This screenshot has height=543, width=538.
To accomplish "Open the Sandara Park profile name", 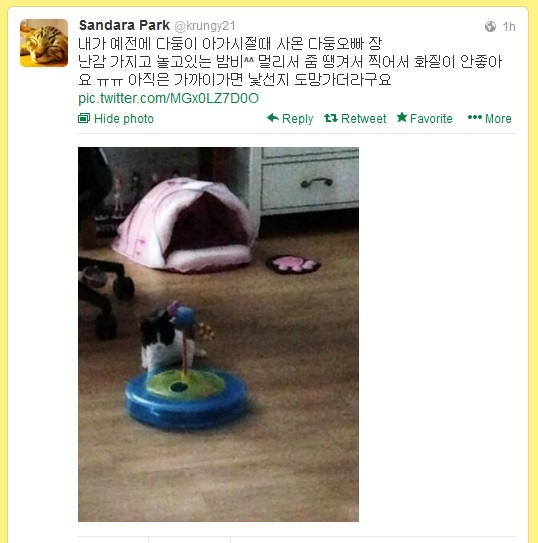I will (124, 25).
